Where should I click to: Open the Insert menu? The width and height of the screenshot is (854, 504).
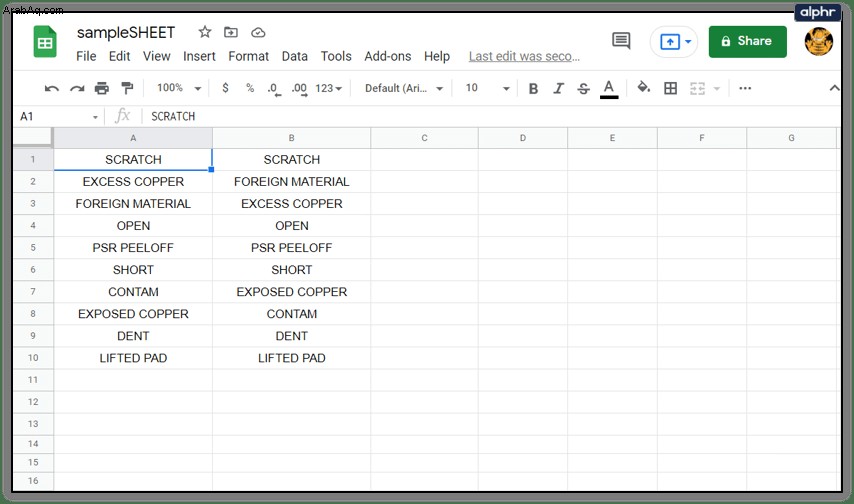pos(199,56)
